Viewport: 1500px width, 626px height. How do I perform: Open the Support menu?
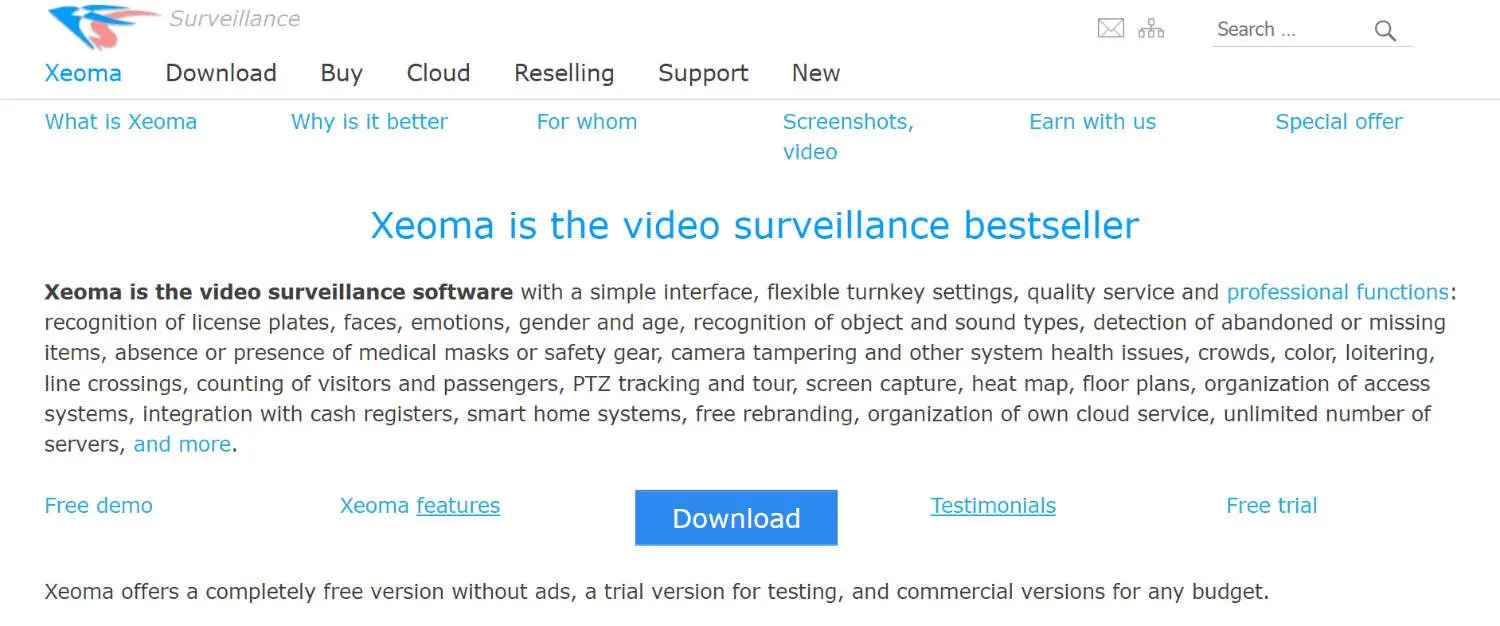pyautogui.click(x=703, y=73)
